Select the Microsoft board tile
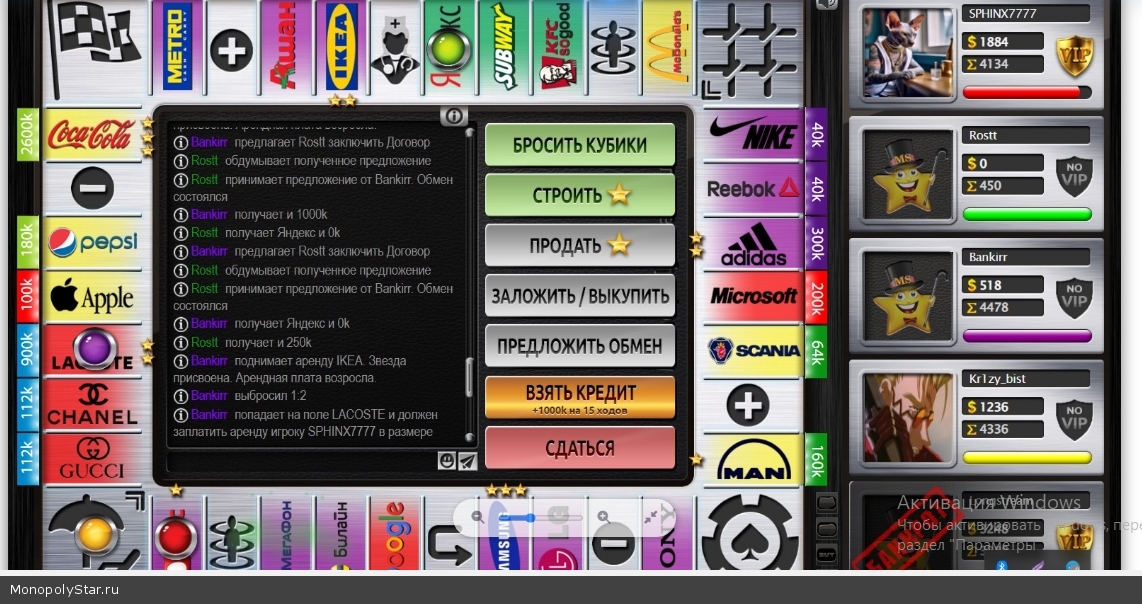The width and height of the screenshot is (1142, 604). pyautogui.click(x=753, y=297)
